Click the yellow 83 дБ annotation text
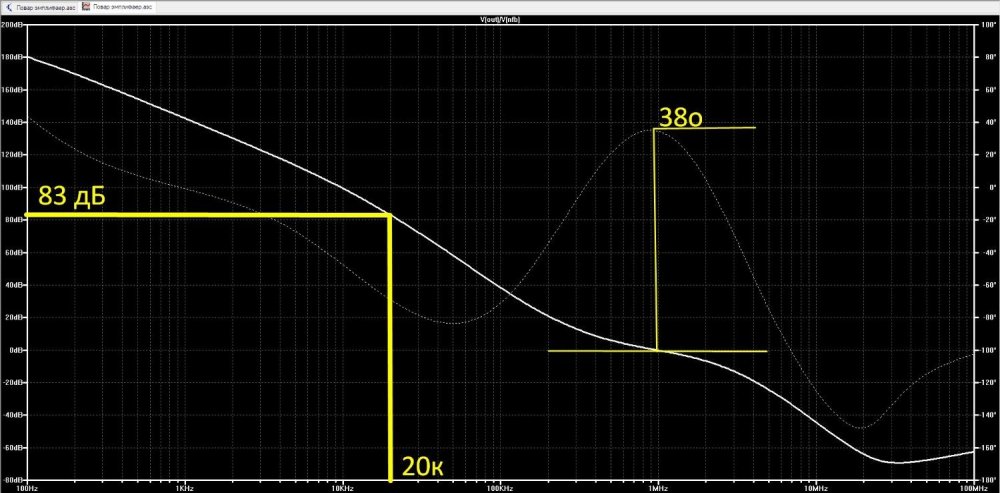 pos(72,197)
